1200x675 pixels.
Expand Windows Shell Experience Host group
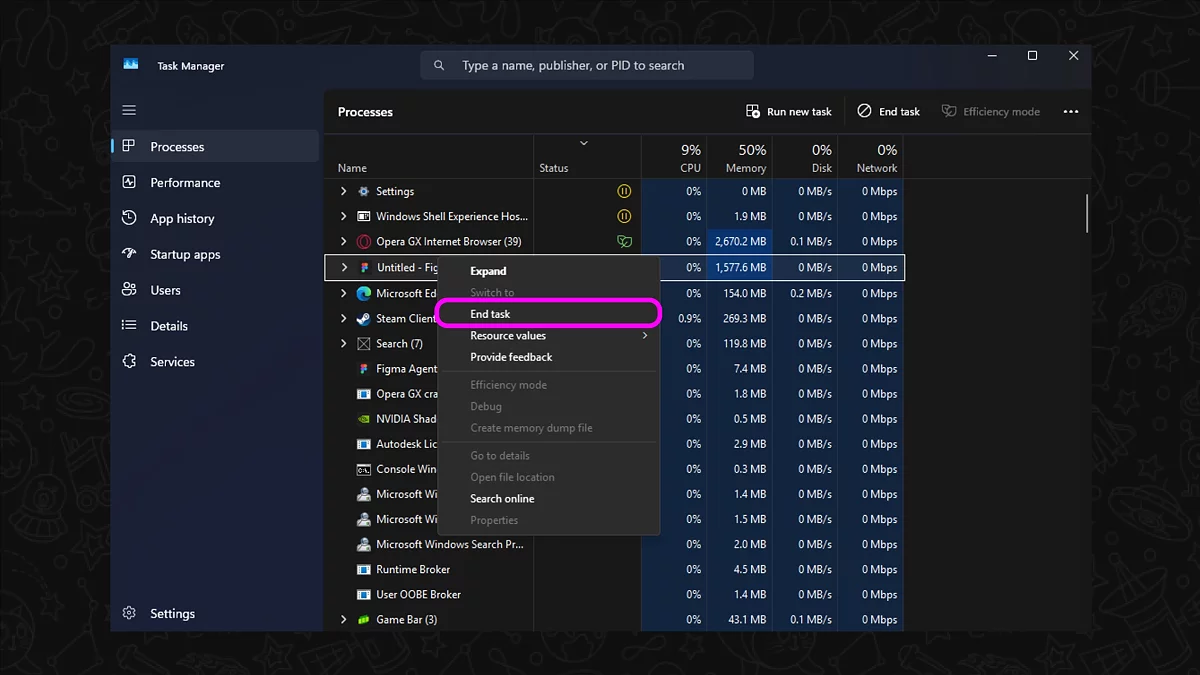pos(343,217)
